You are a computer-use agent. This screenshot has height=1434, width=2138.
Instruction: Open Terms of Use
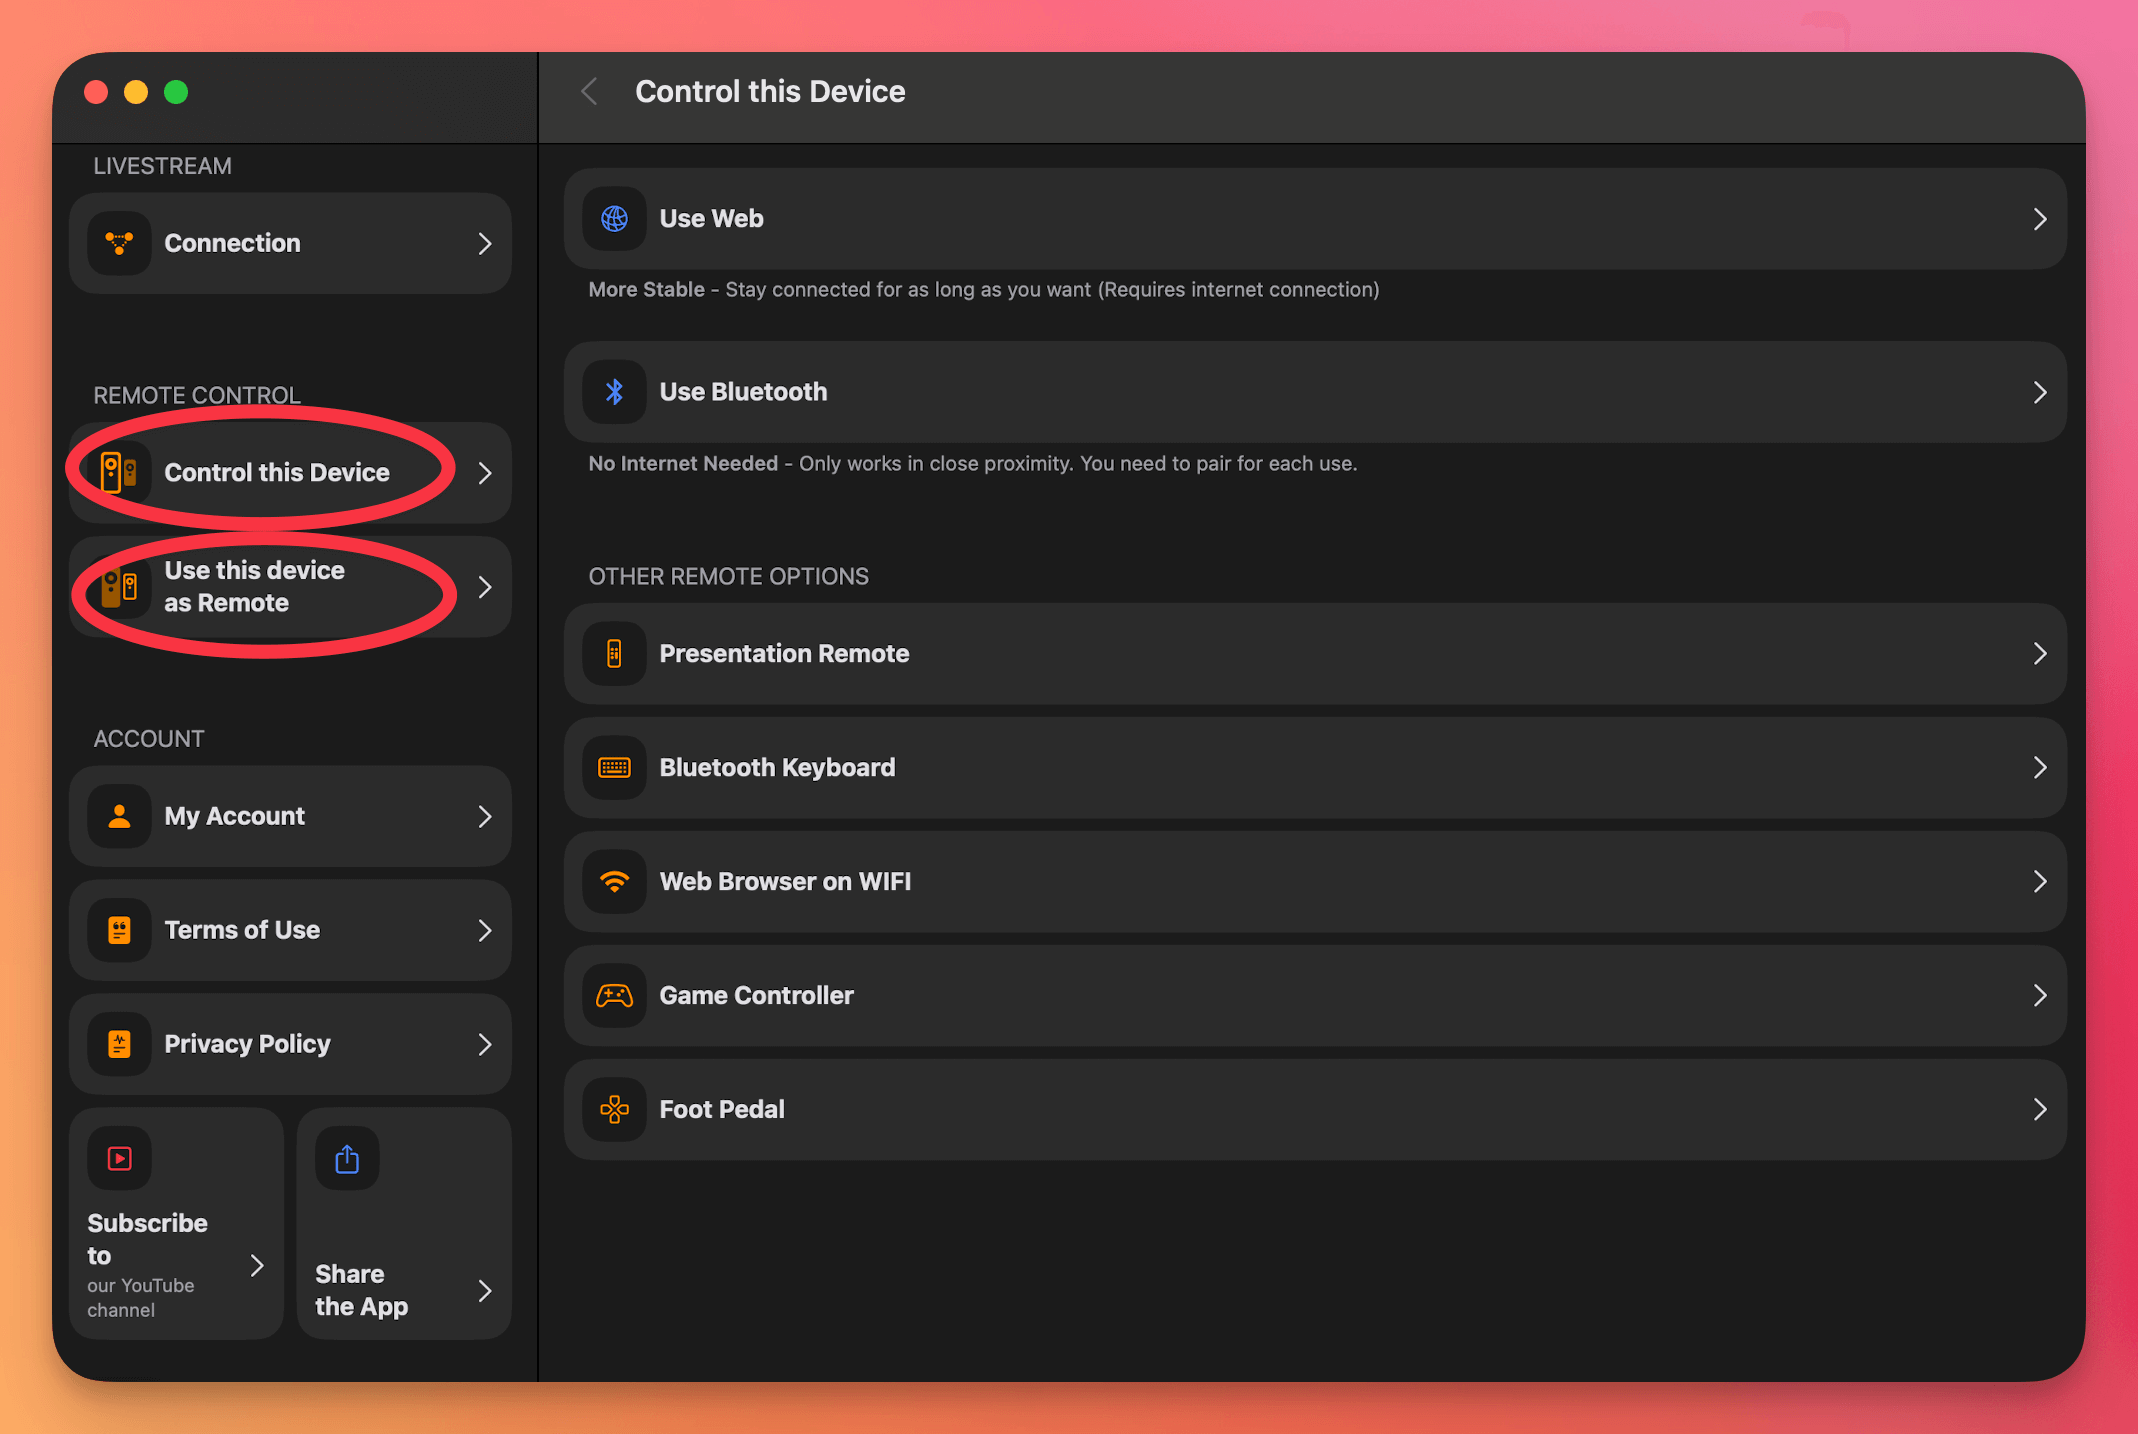coord(290,930)
